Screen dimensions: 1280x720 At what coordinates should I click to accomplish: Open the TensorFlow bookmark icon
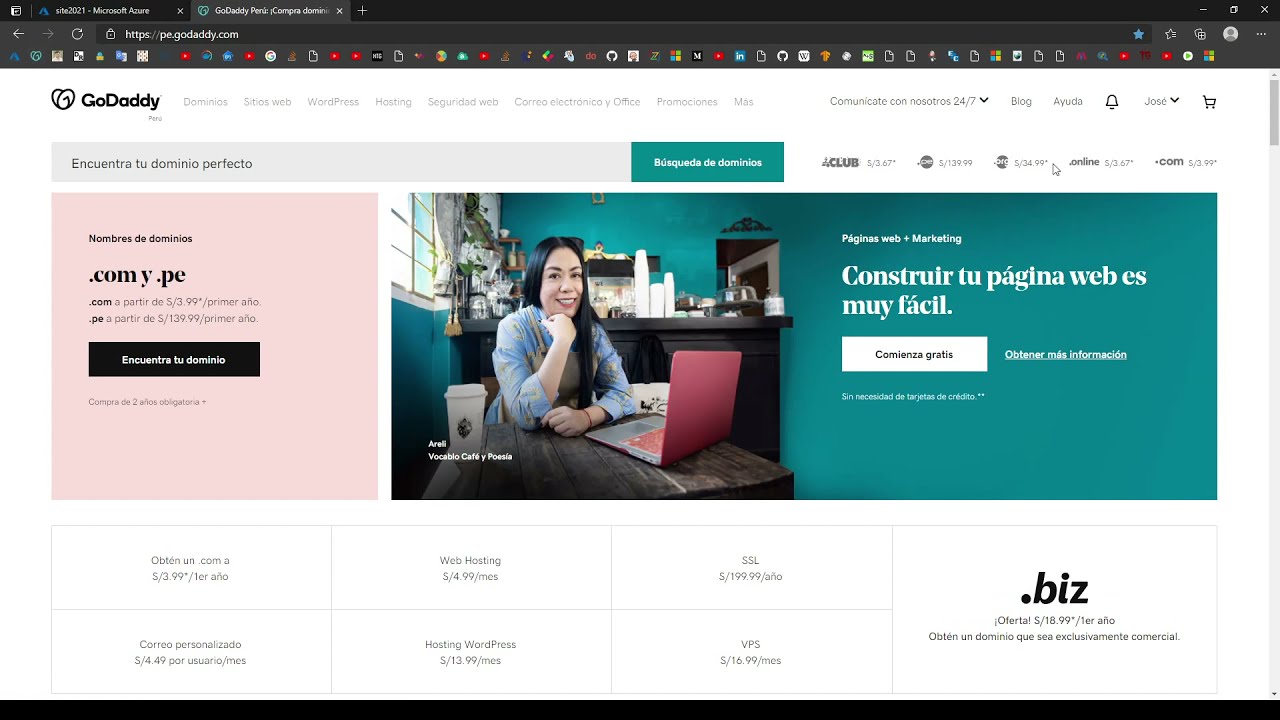coord(825,56)
